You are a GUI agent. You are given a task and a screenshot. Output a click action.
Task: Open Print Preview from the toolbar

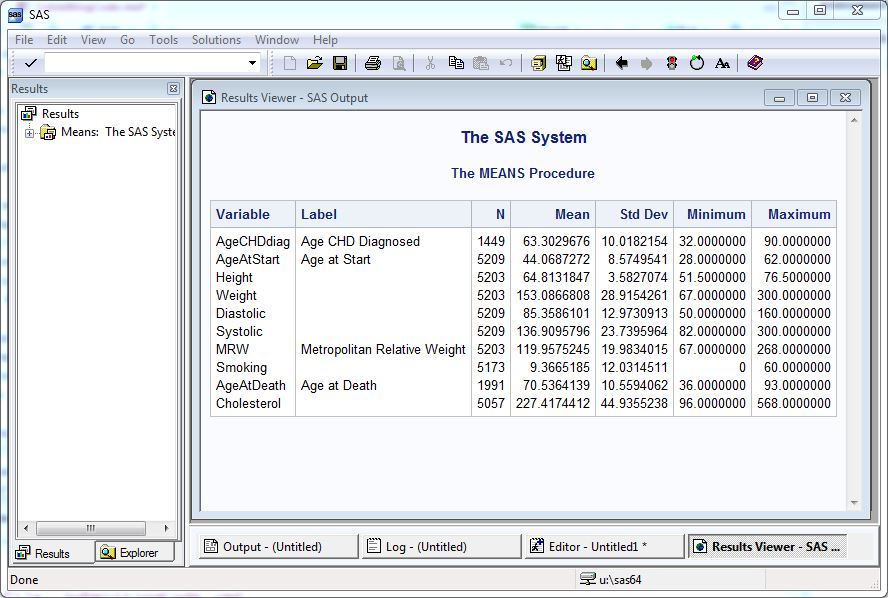coord(397,62)
